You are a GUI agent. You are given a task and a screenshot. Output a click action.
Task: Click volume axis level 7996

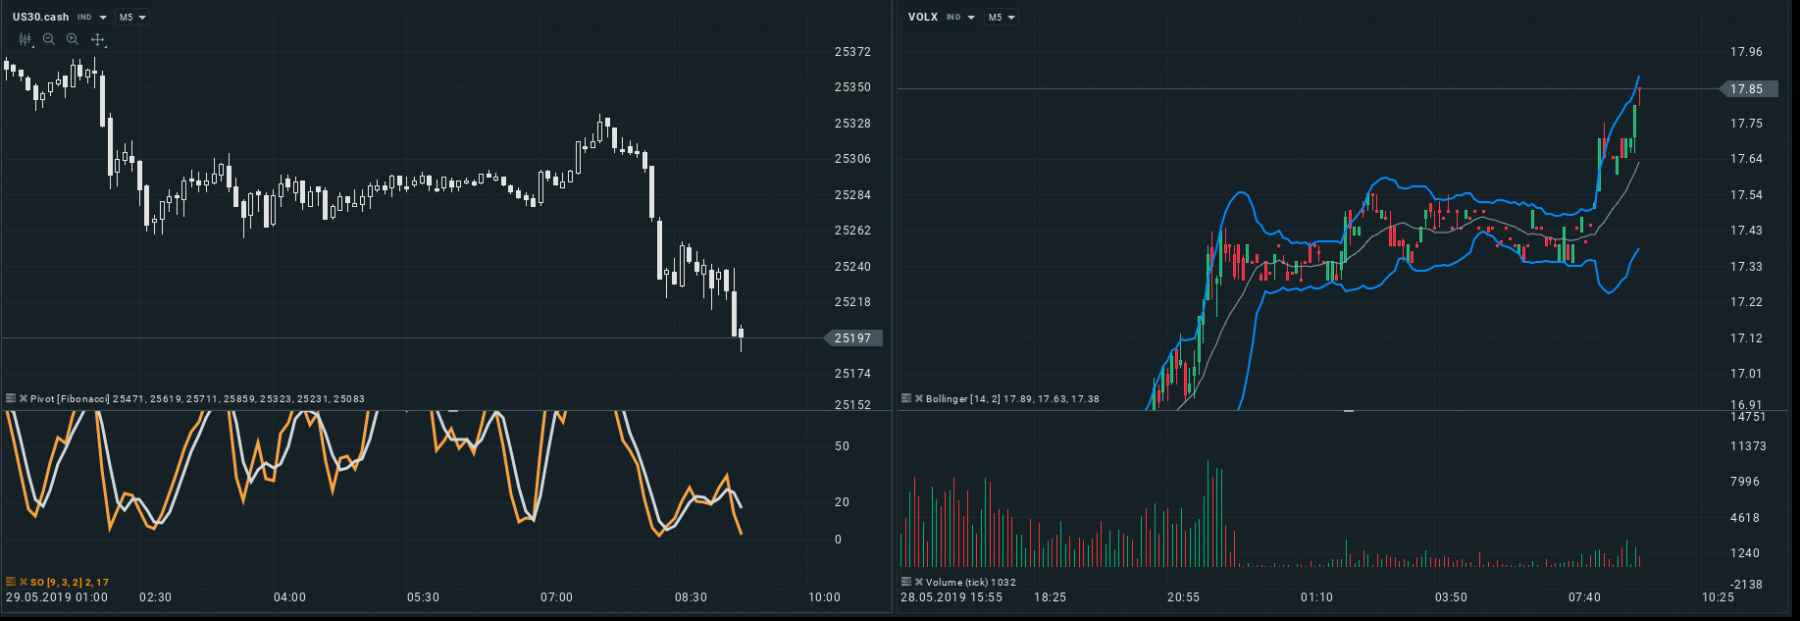(1745, 482)
